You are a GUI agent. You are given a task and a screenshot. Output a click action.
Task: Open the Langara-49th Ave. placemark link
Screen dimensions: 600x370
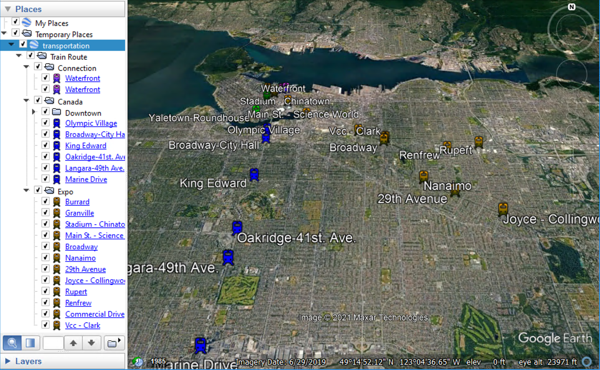[x=95, y=168]
